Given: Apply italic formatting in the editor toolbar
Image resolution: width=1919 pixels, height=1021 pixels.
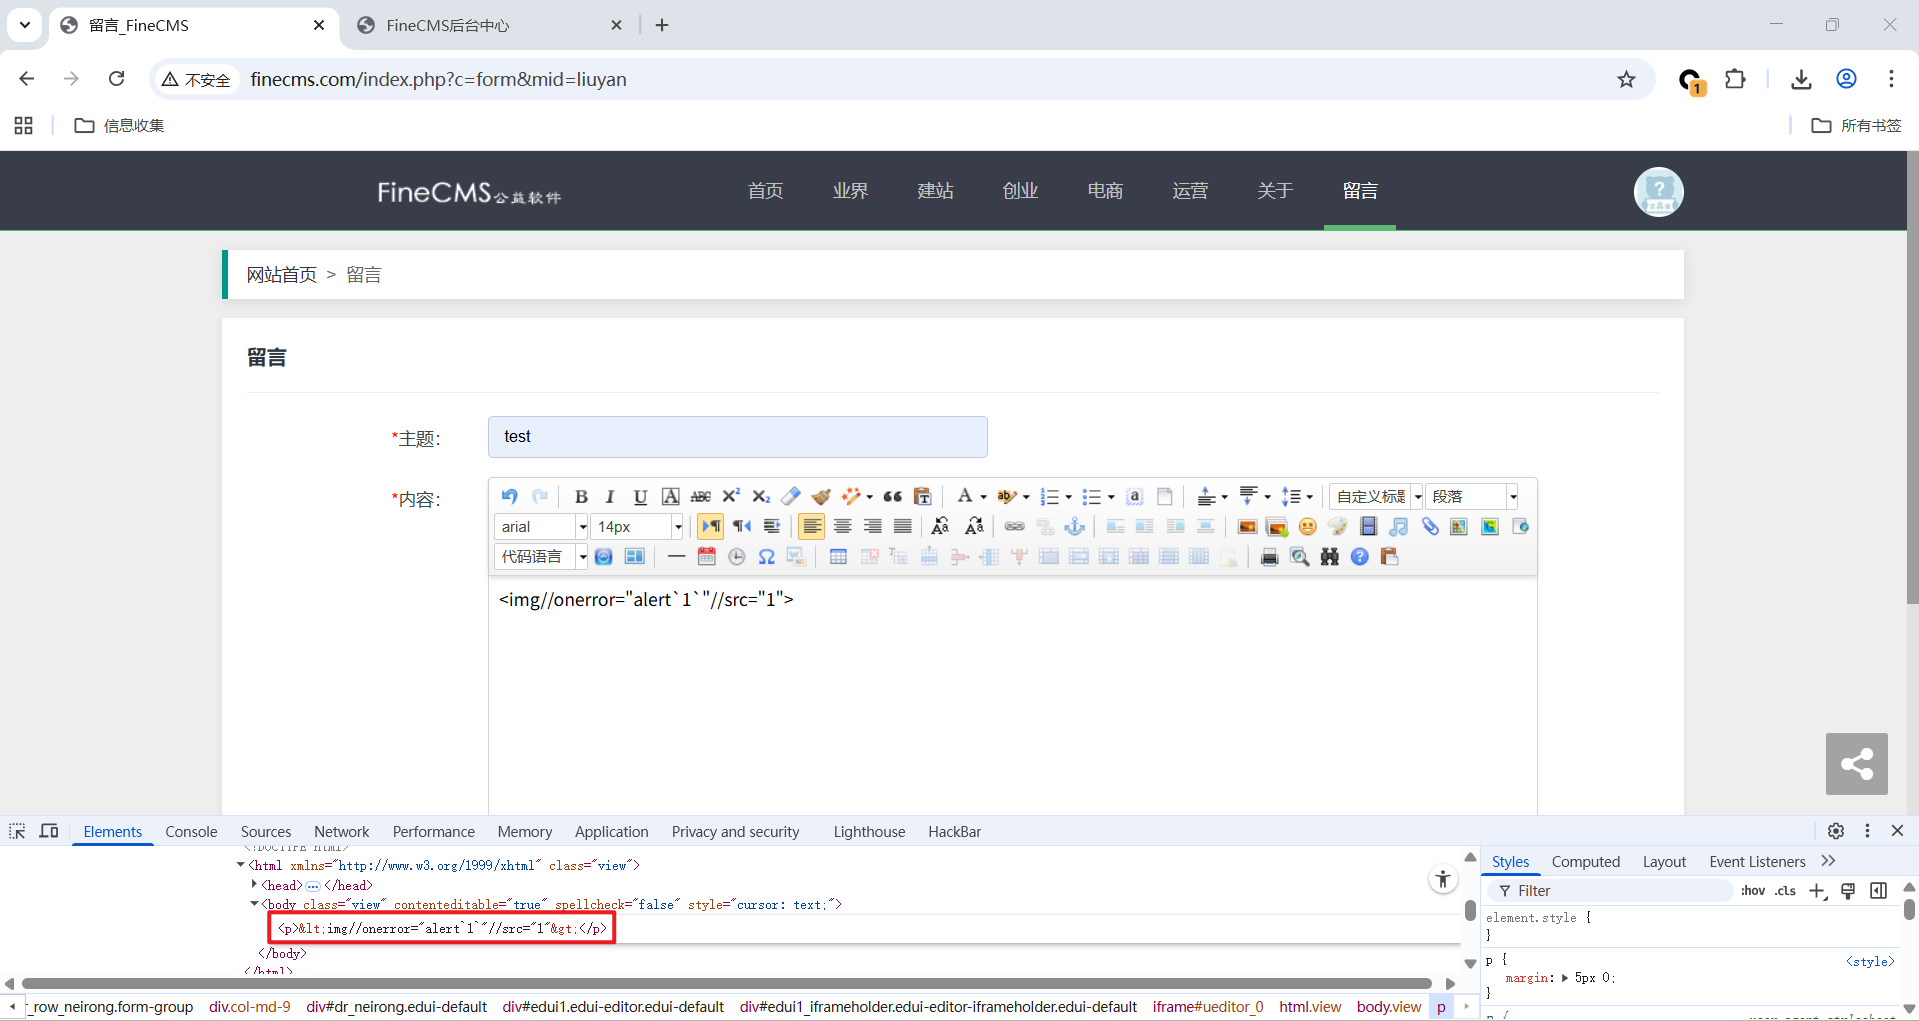Looking at the screenshot, I should (610, 496).
